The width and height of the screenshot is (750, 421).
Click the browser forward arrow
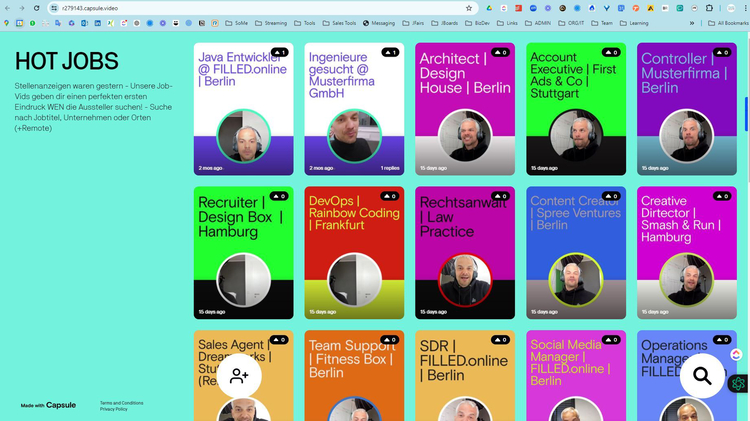(x=22, y=8)
